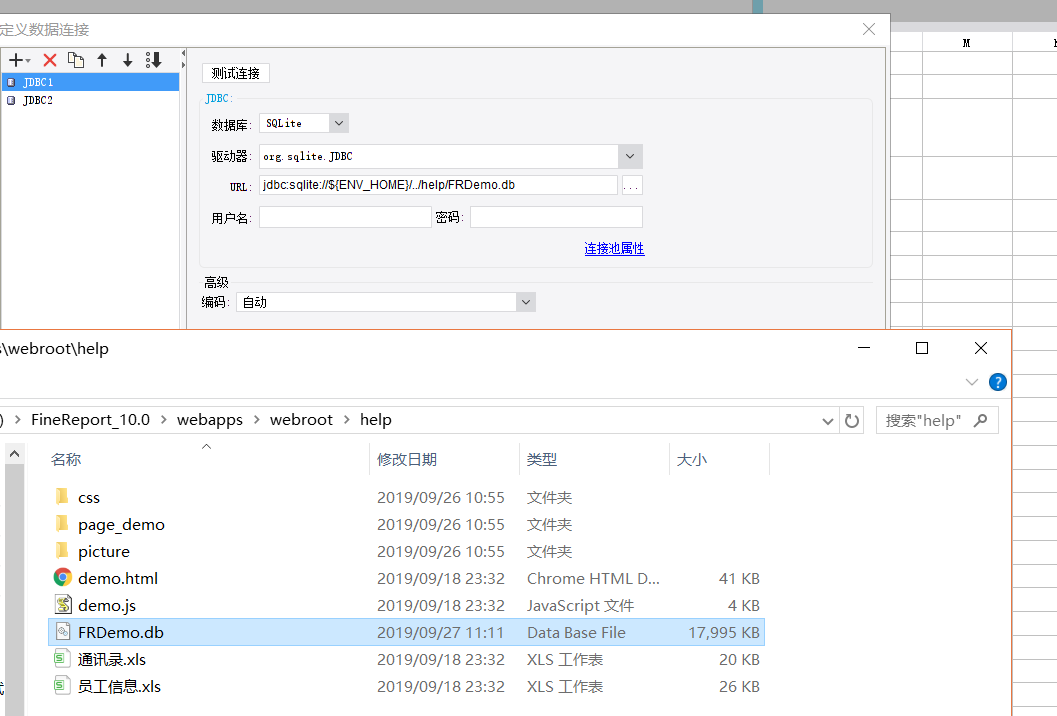Viewport: 1057px width, 716px height.
Task: Click the webapps breadcrumb
Action: 210,419
